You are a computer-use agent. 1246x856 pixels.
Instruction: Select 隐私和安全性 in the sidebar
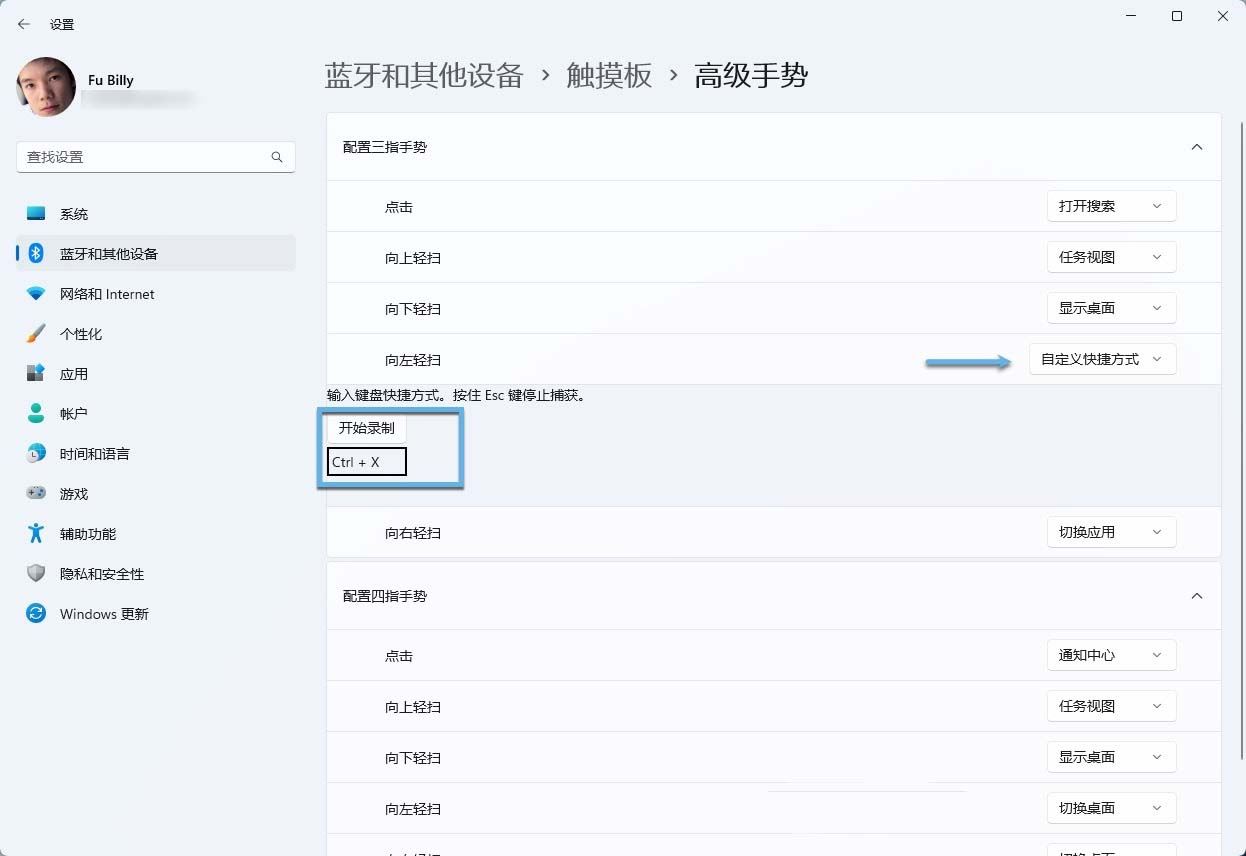pyautogui.click(x=102, y=573)
